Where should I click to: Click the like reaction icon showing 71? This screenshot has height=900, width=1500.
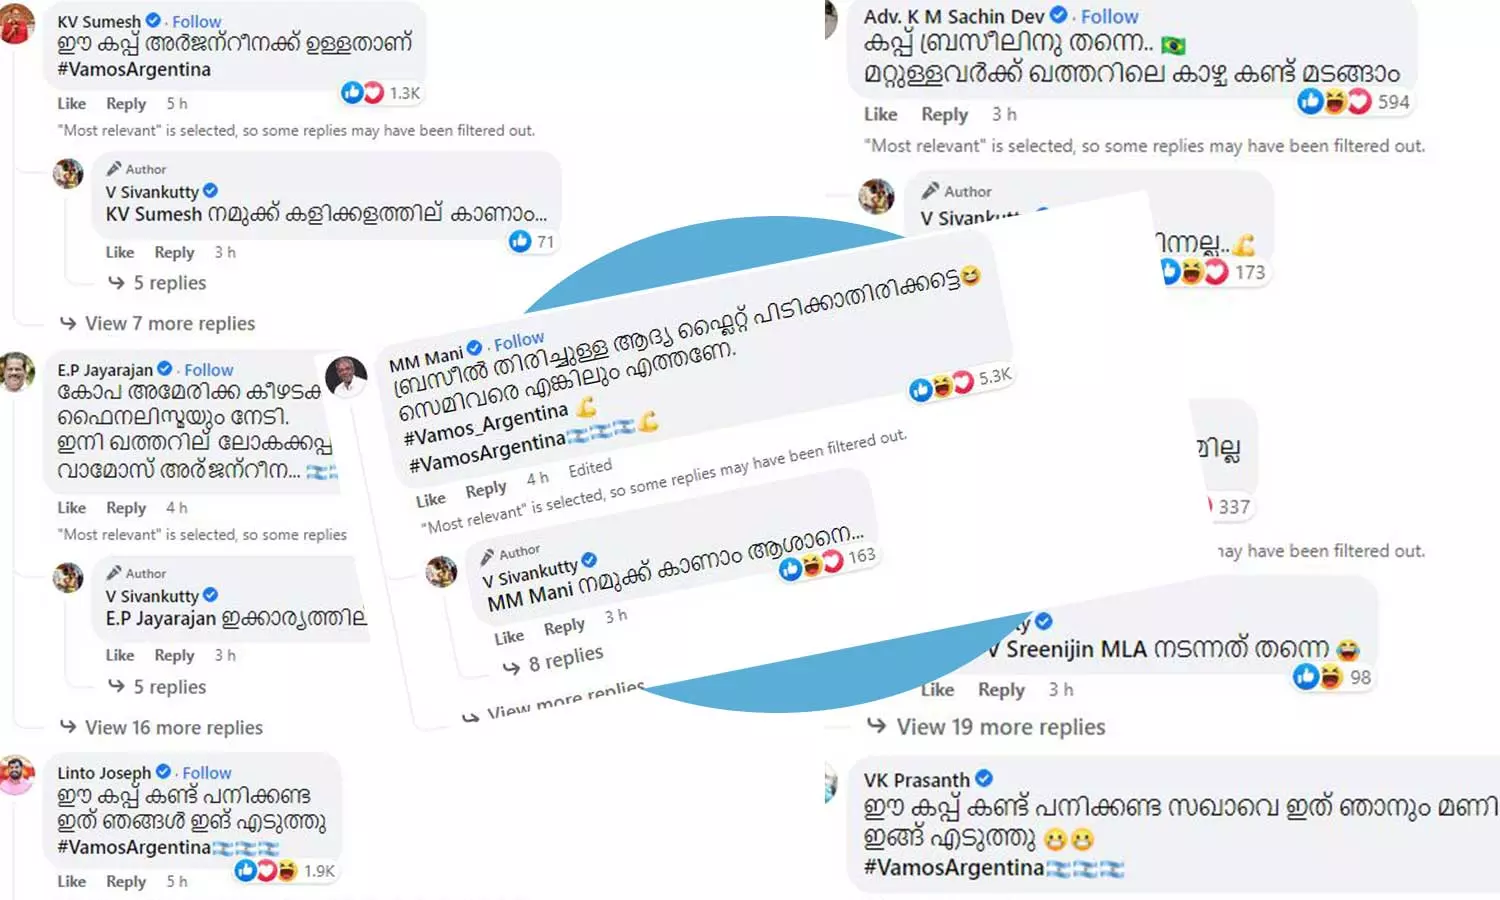pos(520,241)
